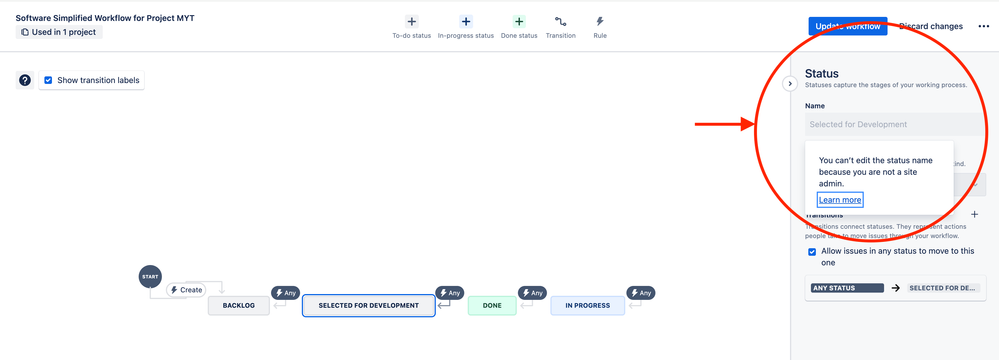The width and height of the screenshot is (999, 360).
Task: Toggle Show transition labels checkbox
Action: point(48,80)
